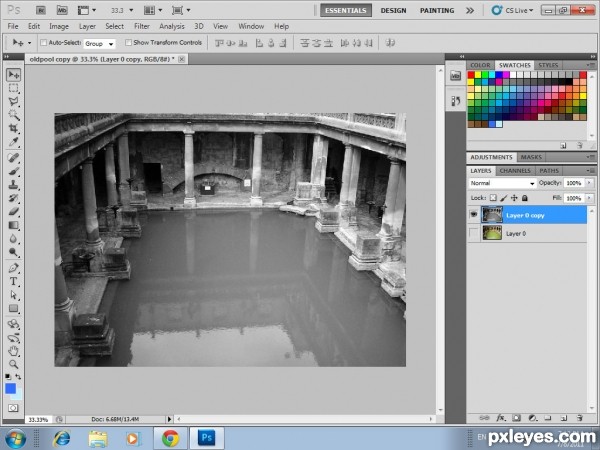Toggle lock image pixels
The height and width of the screenshot is (450, 600).
pos(504,198)
